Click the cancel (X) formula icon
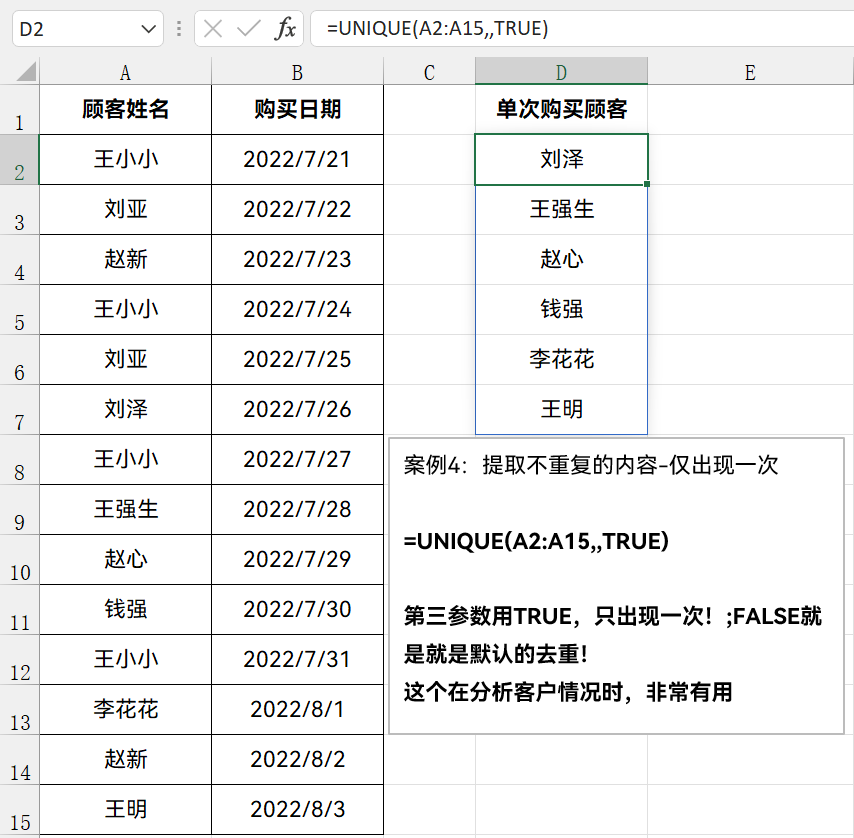The height and width of the screenshot is (838, 854). pyautogui.click(x=212, y=28)
